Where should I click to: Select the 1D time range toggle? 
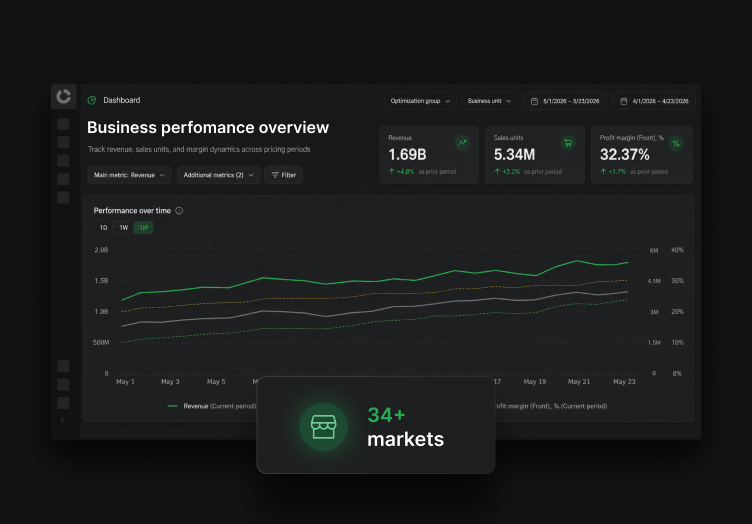tap(104, 228)
